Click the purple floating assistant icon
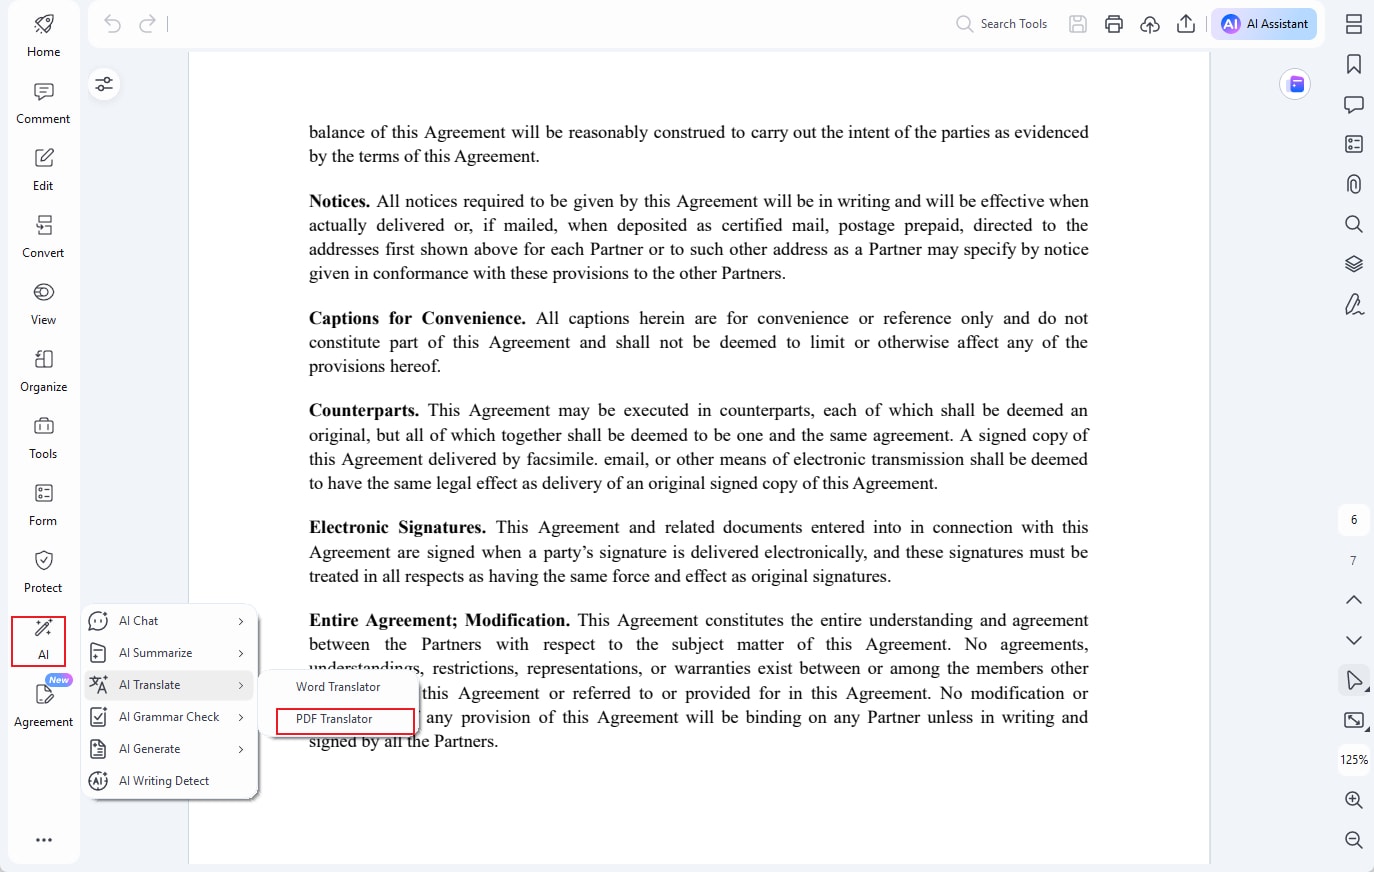 (x=1296, y=84)
